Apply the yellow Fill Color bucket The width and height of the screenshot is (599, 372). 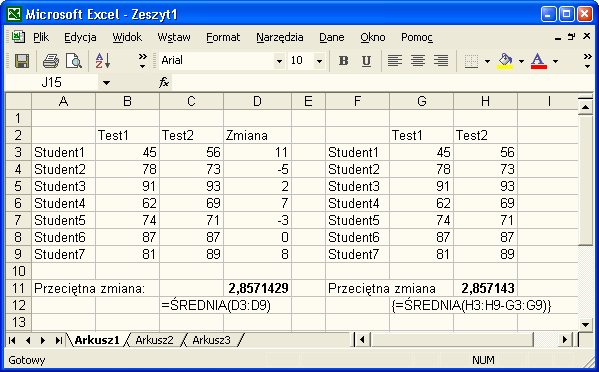click(x=505, y=61)
